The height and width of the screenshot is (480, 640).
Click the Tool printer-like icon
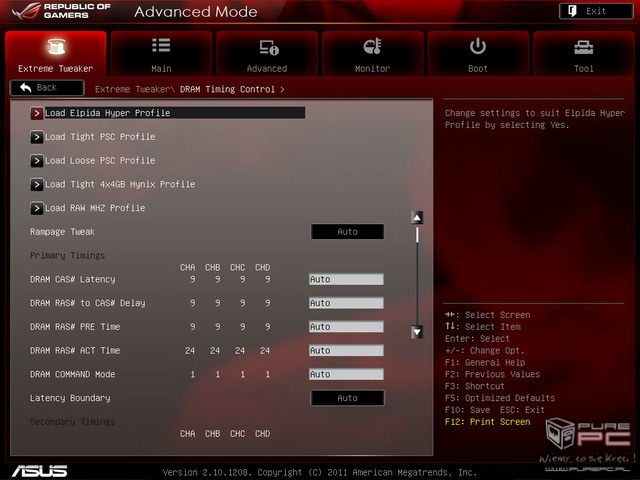tap(584, 48)
